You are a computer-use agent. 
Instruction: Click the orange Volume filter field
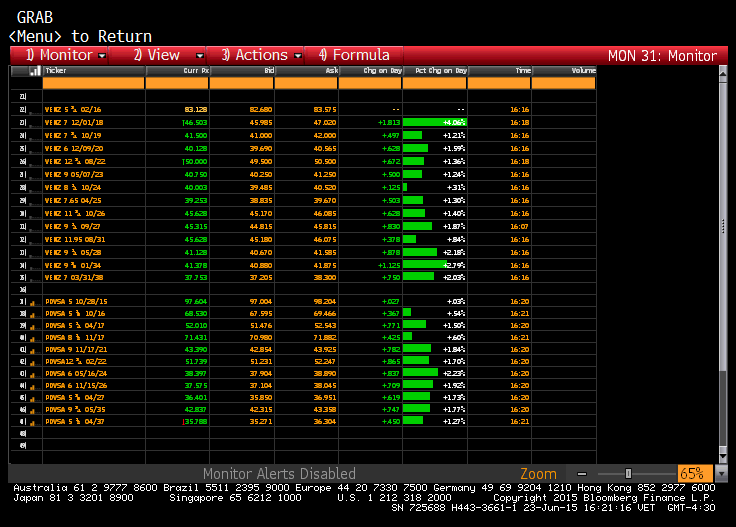click(x=564, y=83)
